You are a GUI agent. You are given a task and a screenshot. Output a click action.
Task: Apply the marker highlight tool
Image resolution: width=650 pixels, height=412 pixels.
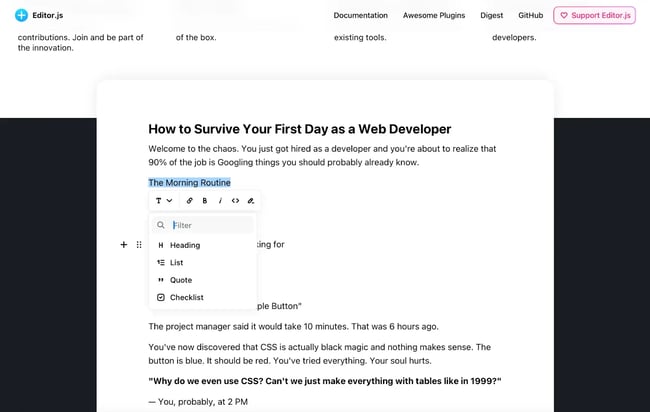(251, 201)
